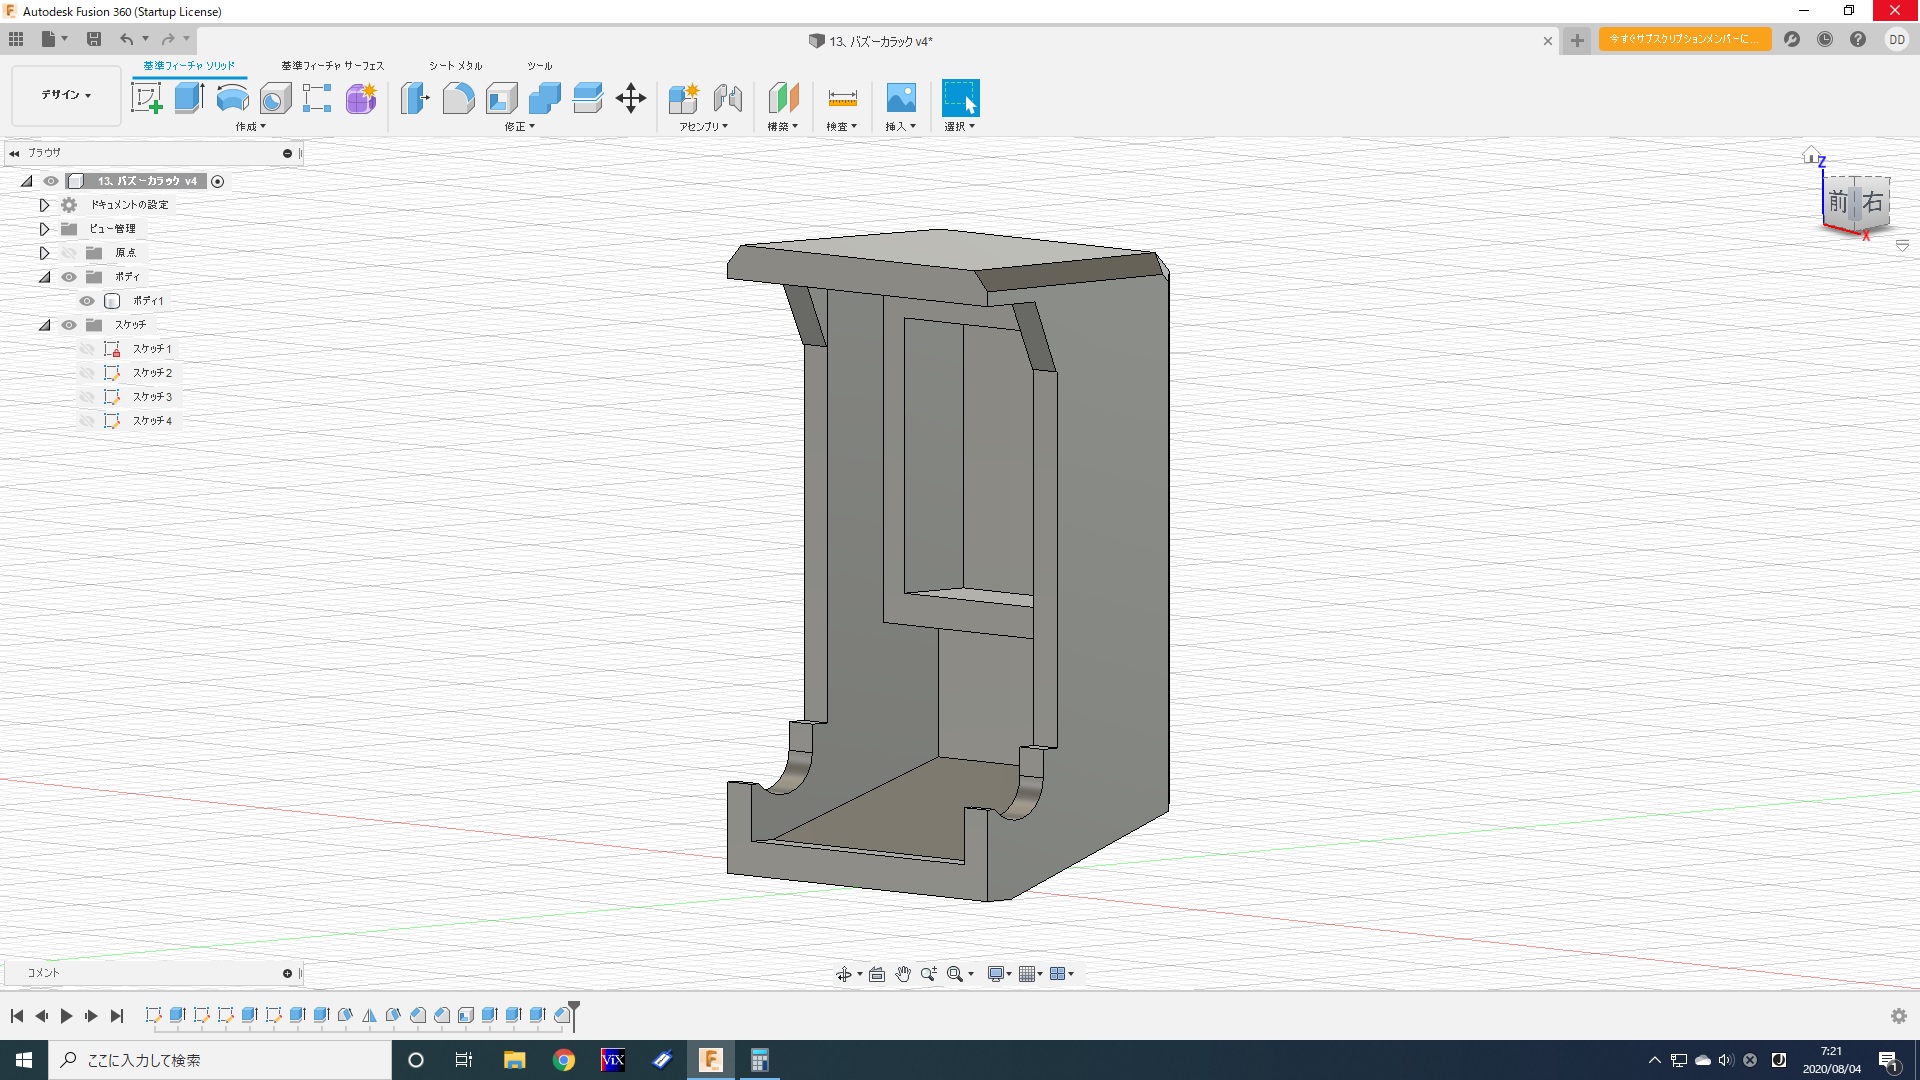
Task: Click the Create Sketch tool icon
Action: 147,98
